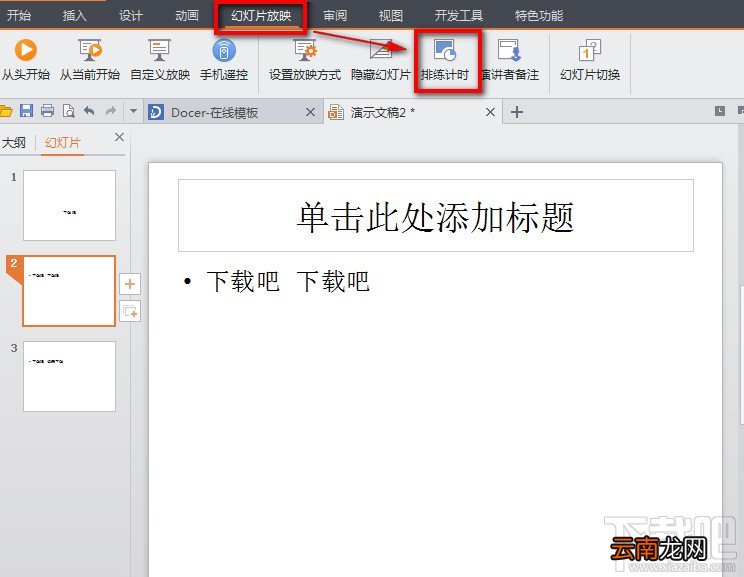Open the 动画 ribbon tab
The image size is (744, 577).
[186, 16]
